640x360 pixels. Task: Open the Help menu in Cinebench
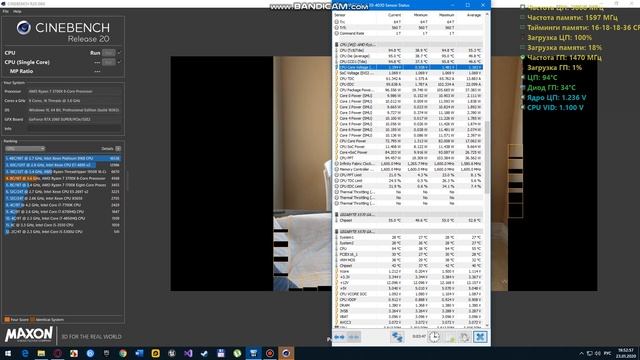pos(17,11)
